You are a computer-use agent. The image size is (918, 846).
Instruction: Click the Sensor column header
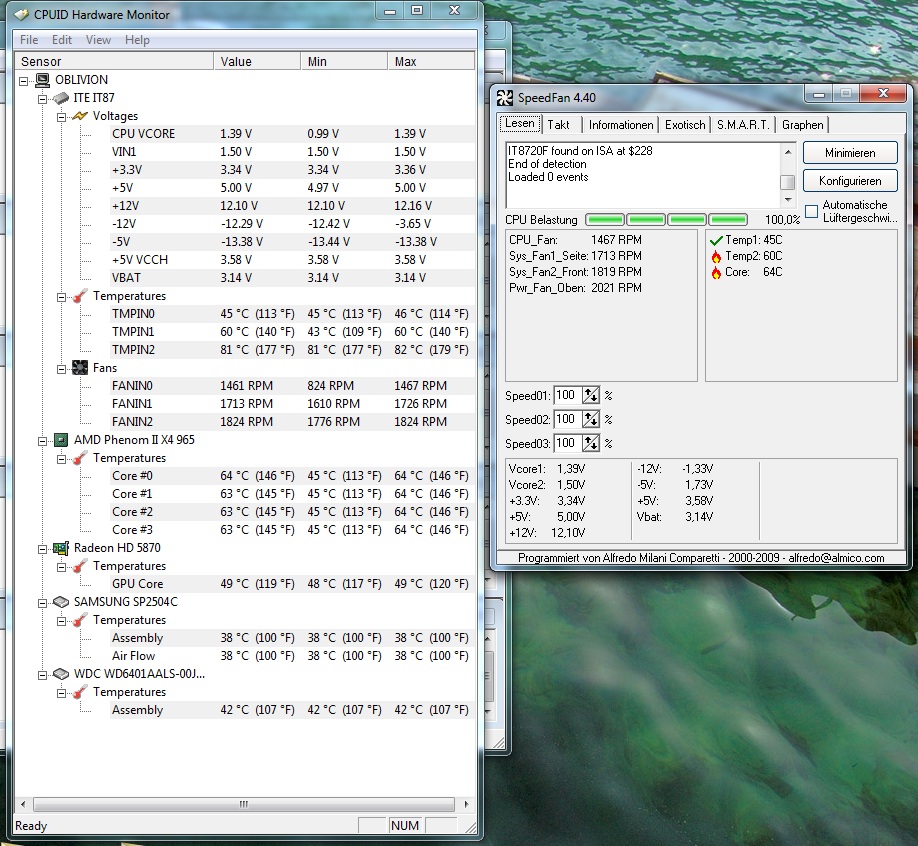(114, 61)
